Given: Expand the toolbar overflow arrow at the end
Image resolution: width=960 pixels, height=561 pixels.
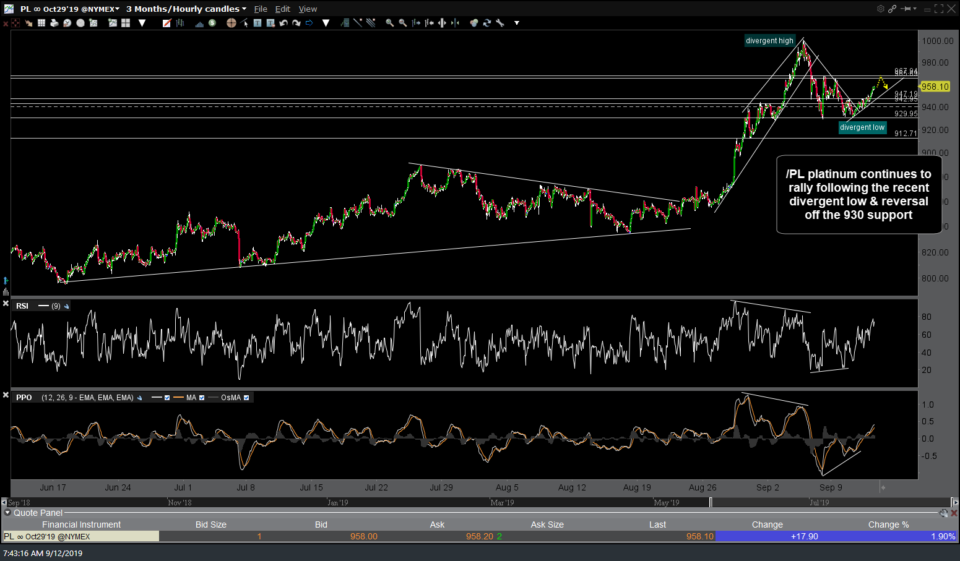Looking at the screenshot, I should coord(517,23).
